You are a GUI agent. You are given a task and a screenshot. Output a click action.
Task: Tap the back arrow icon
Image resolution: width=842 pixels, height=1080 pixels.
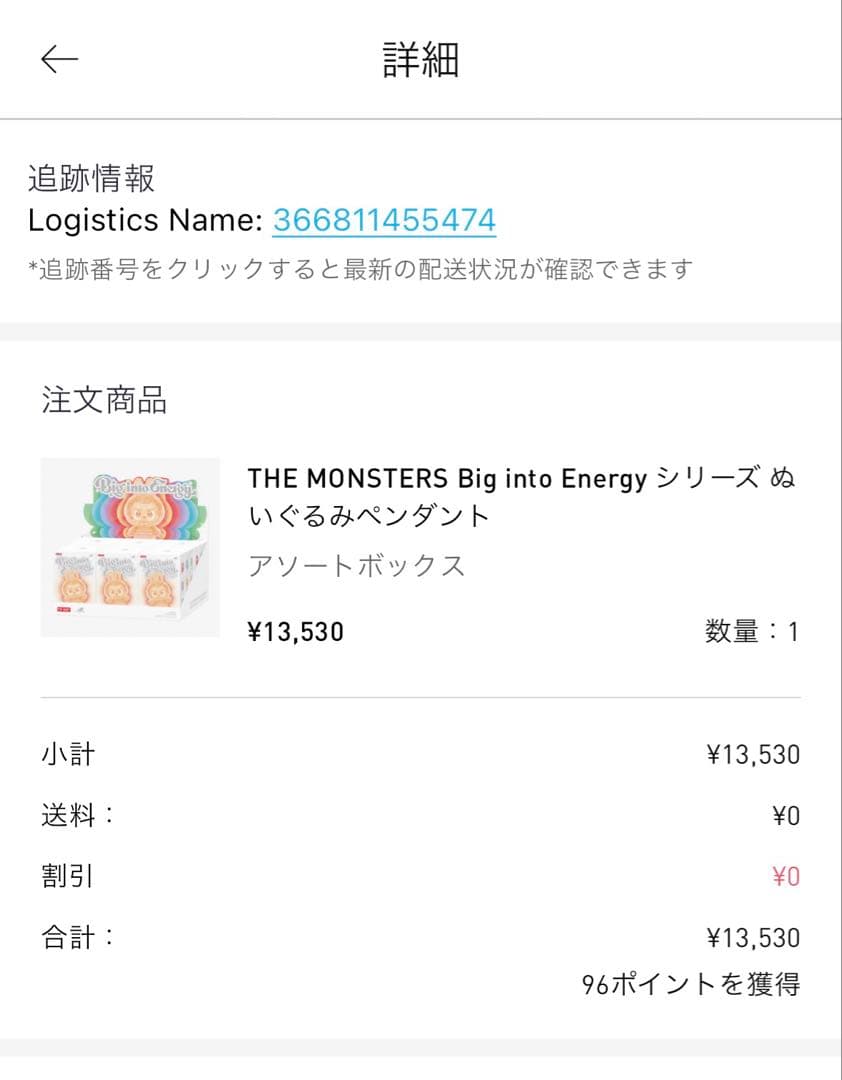click(x=59, y=60)
